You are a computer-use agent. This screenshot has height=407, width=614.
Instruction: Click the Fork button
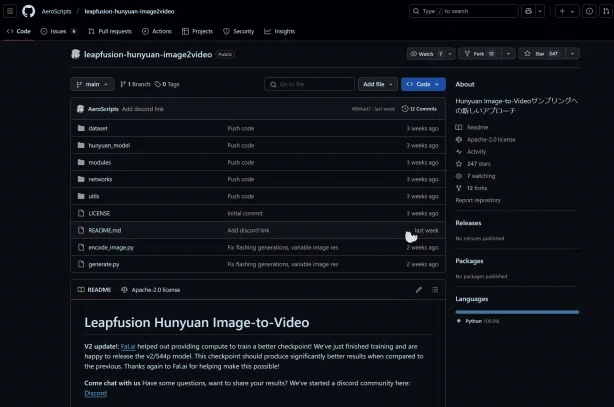click(x=480, y=54)
